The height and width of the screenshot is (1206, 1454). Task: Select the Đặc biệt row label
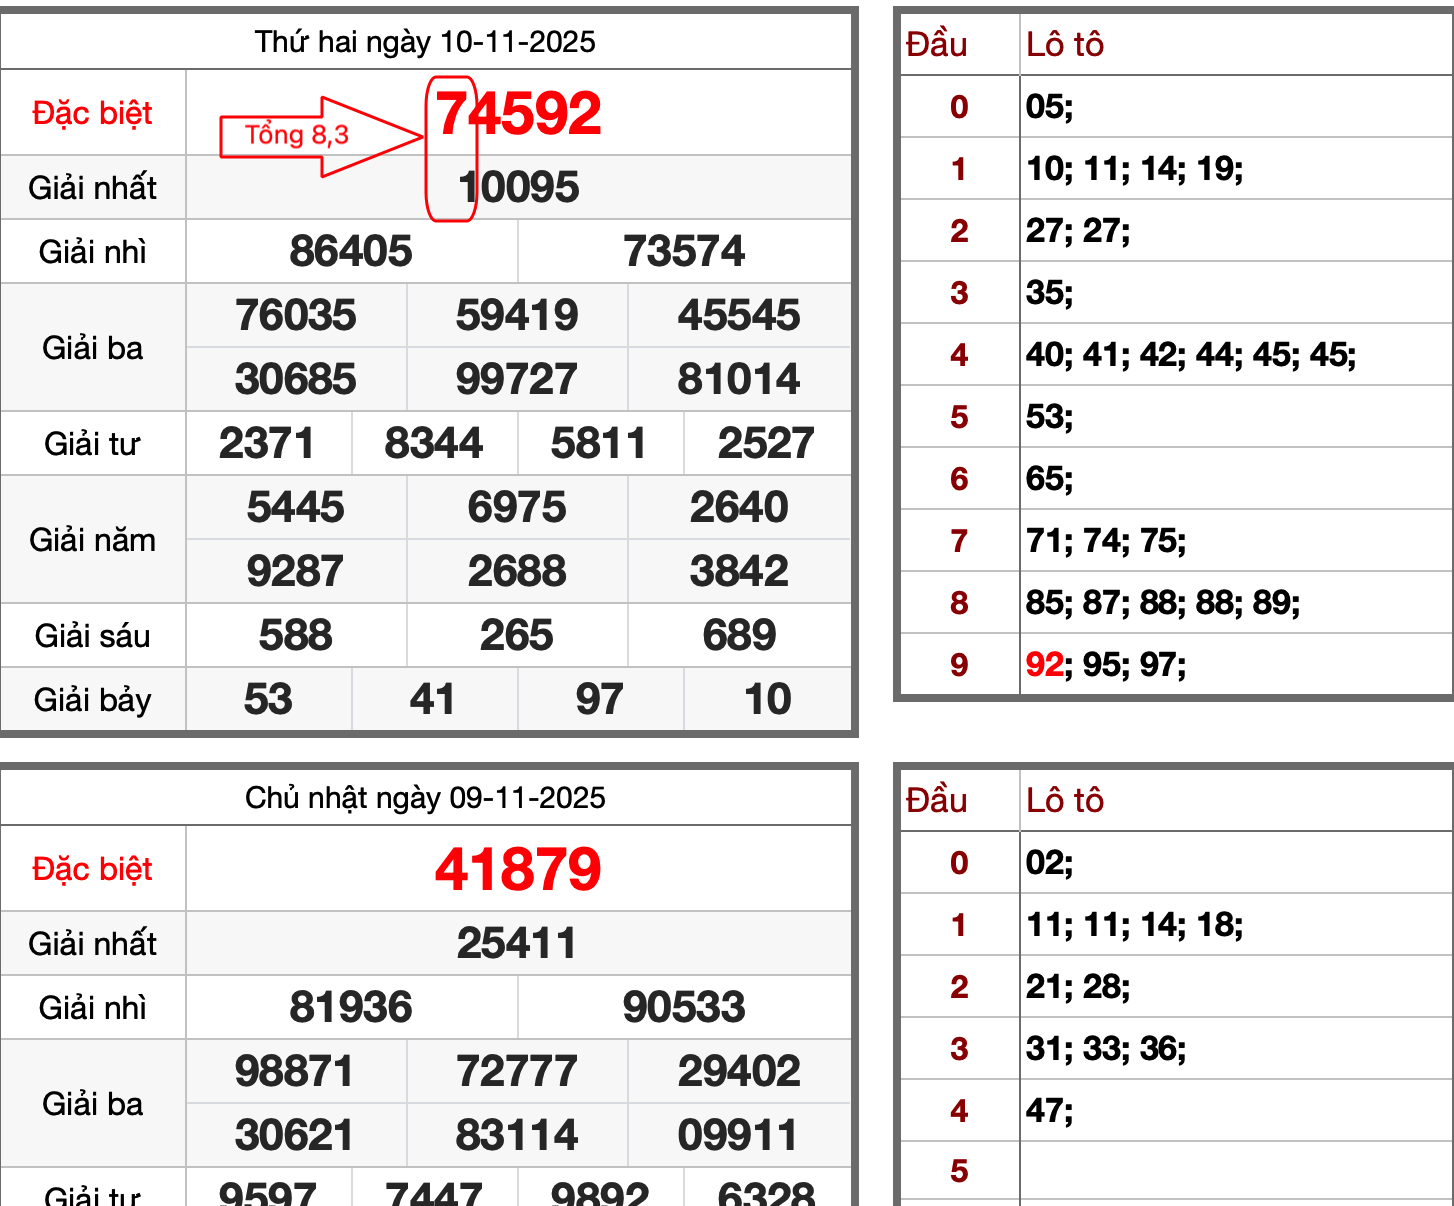[x=92, y=113]
